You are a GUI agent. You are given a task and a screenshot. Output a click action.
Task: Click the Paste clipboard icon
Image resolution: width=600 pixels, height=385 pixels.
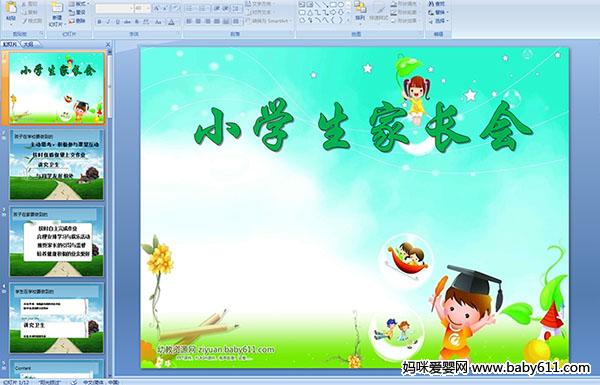pyautogui.click(x=11, y=8)
